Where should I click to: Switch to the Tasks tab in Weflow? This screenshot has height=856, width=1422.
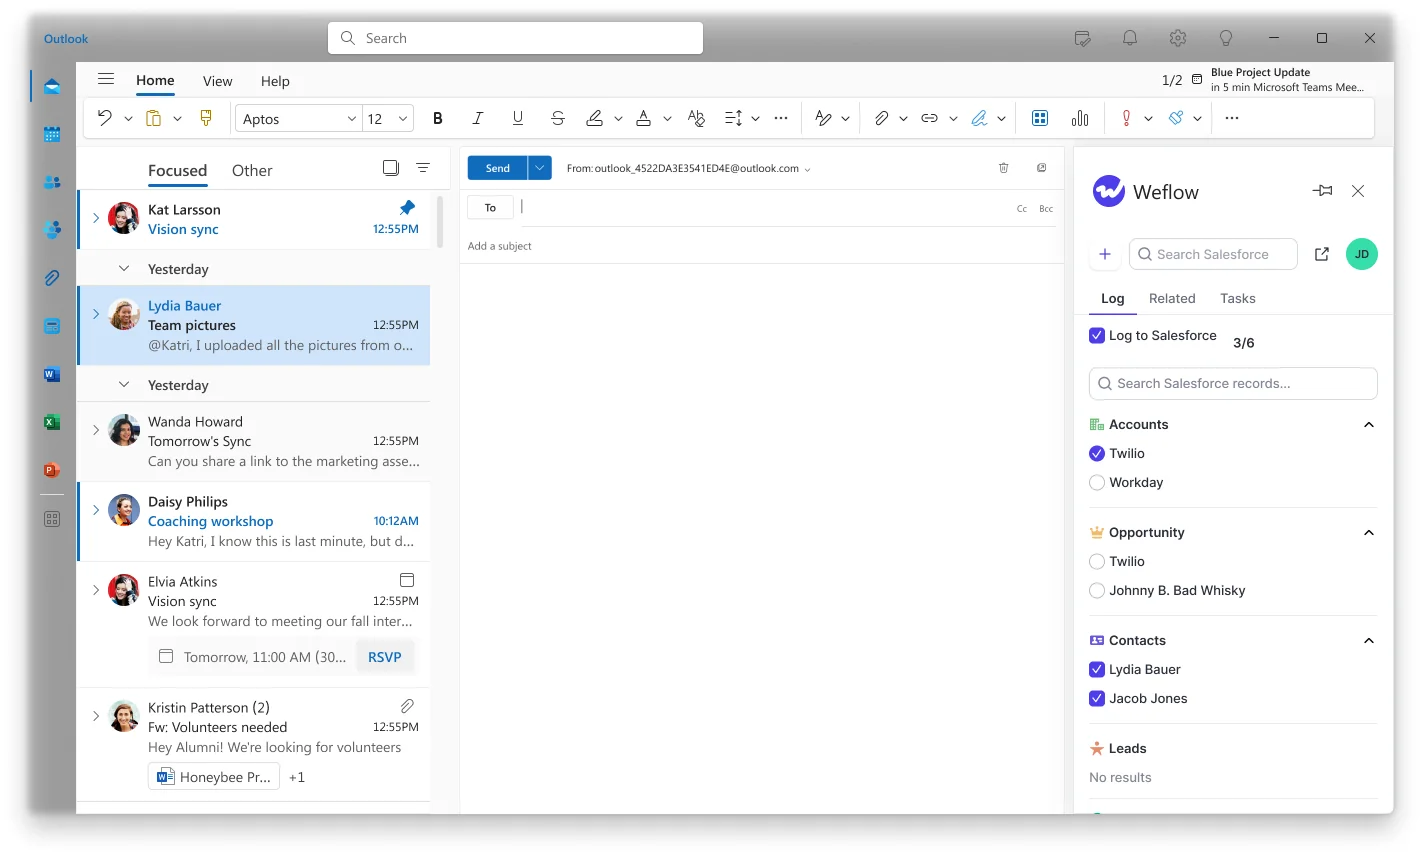click(x=1238, y=298)
